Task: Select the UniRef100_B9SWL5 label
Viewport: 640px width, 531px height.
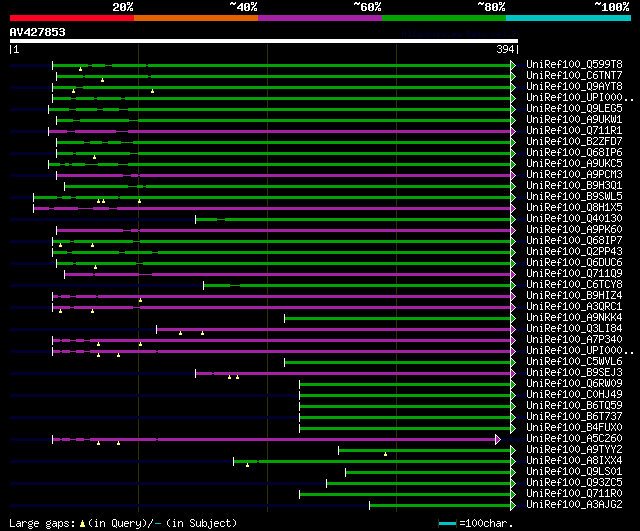Action: (574, 197)
